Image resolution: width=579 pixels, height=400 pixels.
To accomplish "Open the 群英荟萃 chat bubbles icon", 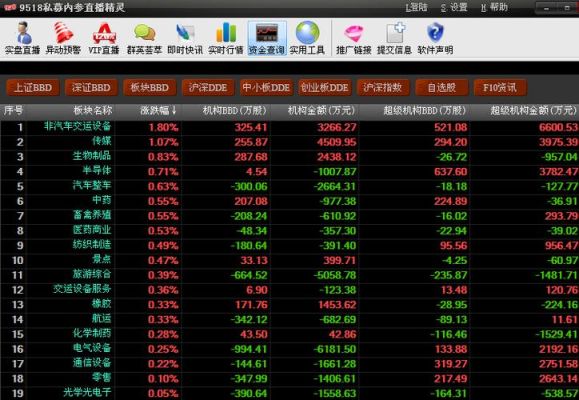I will (144, 38).
